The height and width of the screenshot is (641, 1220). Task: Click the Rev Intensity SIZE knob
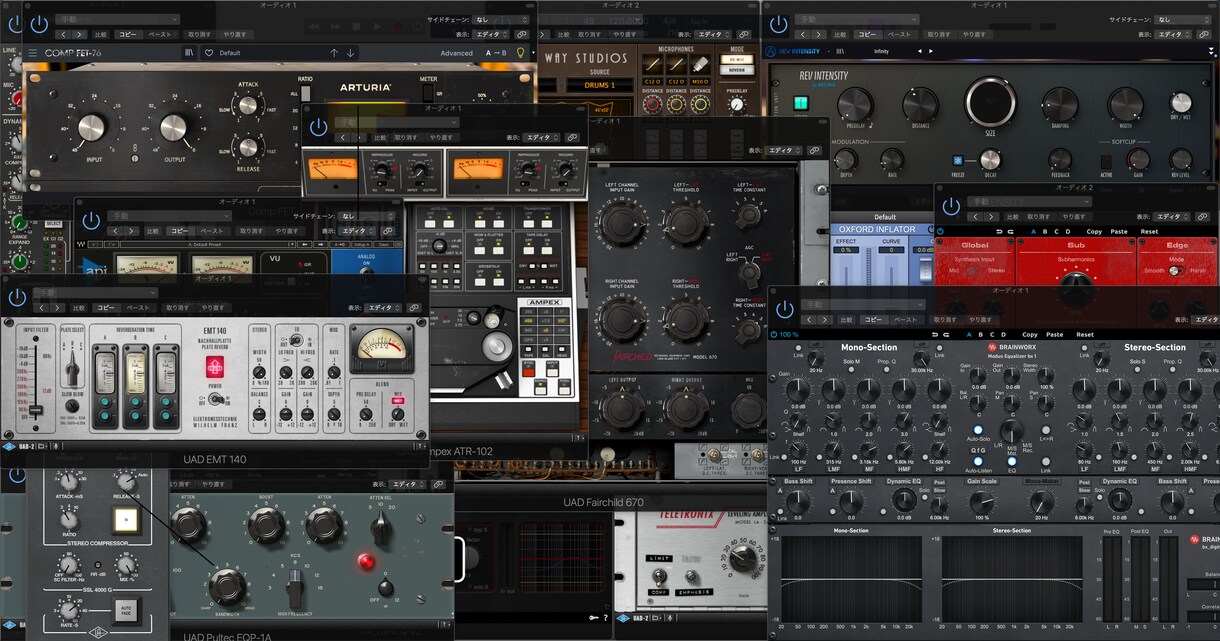point(990,101)
